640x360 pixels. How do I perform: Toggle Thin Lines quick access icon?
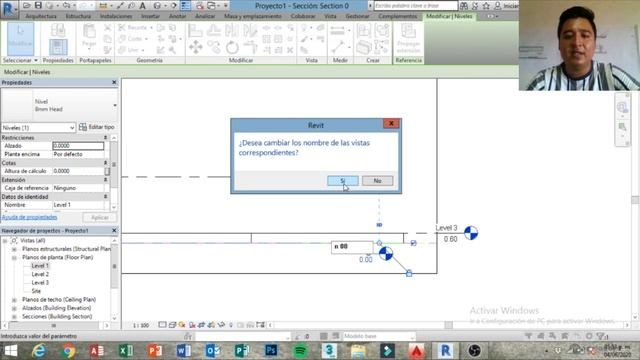[185, 5]
